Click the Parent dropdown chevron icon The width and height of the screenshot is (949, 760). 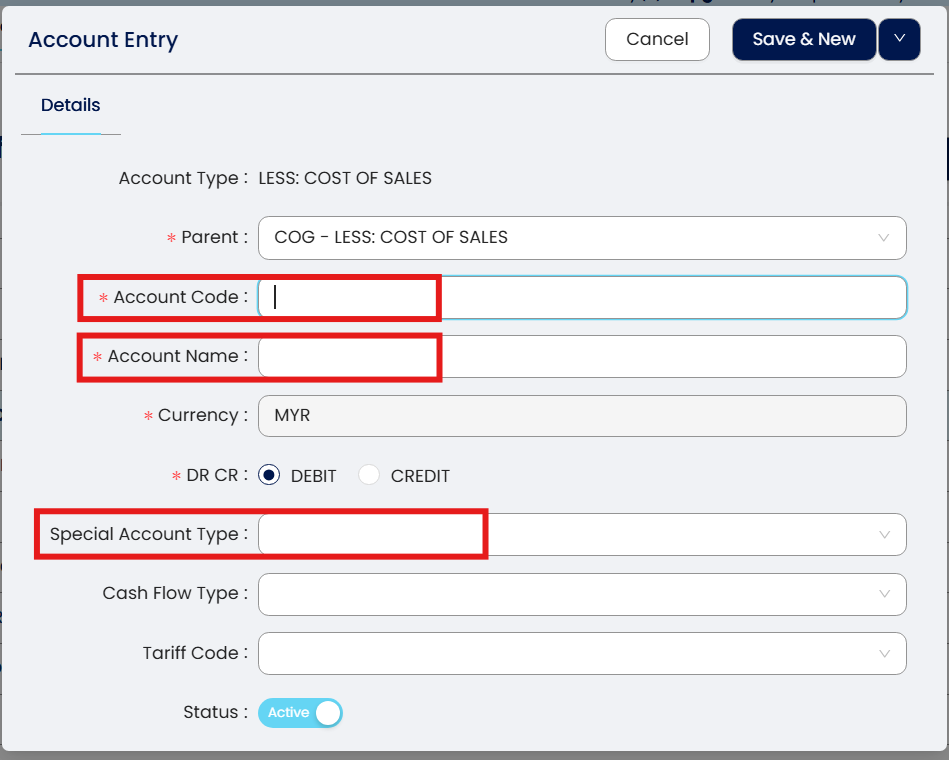point(884,238)
